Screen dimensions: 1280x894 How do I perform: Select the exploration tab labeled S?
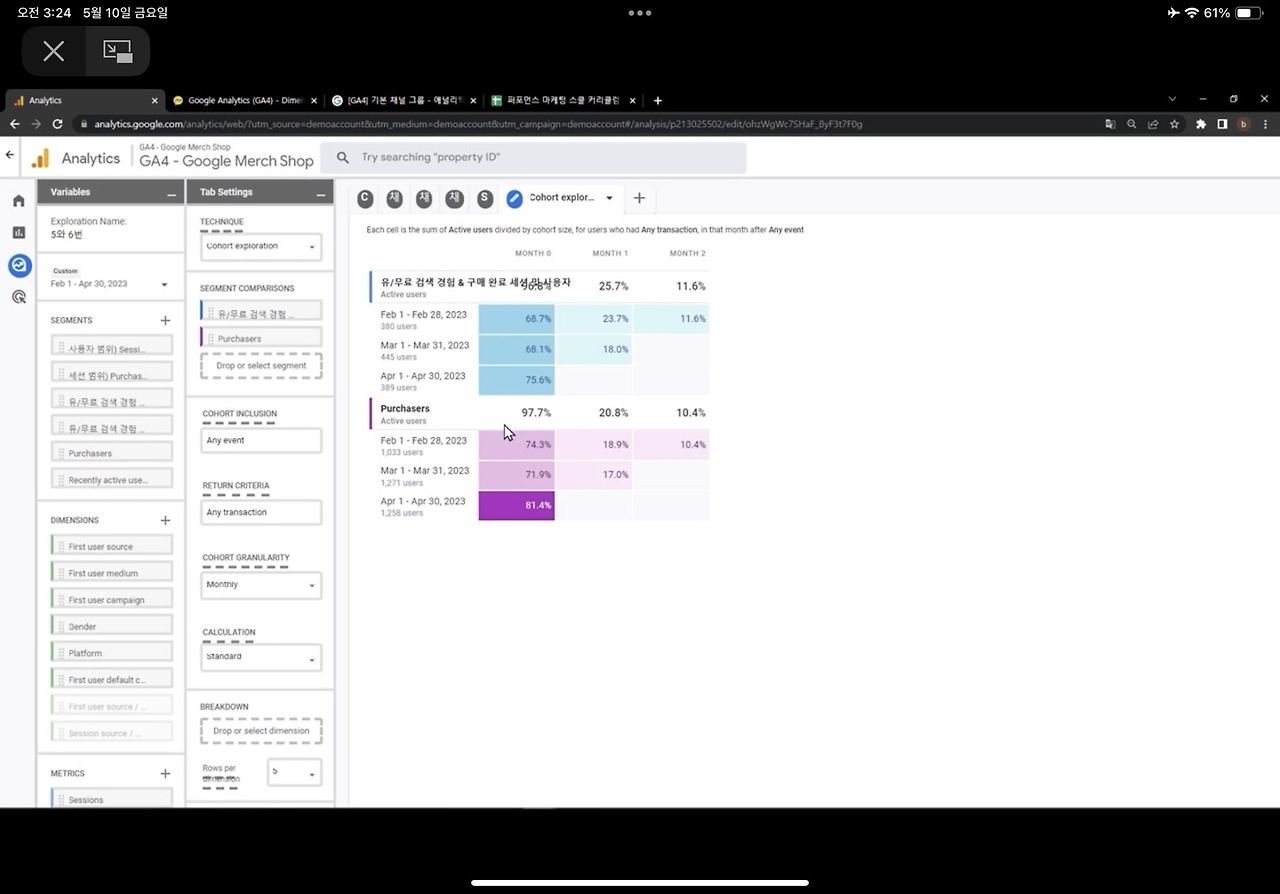(x=485, y=199)
